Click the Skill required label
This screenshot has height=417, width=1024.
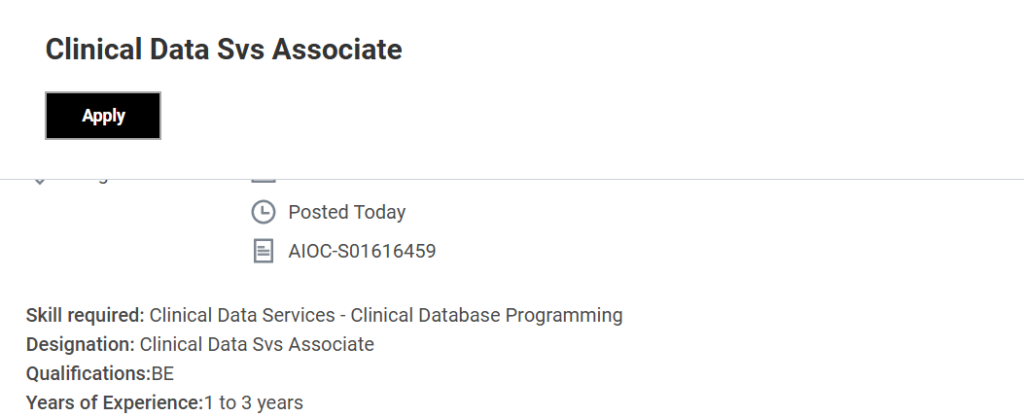tap(85, 316)
